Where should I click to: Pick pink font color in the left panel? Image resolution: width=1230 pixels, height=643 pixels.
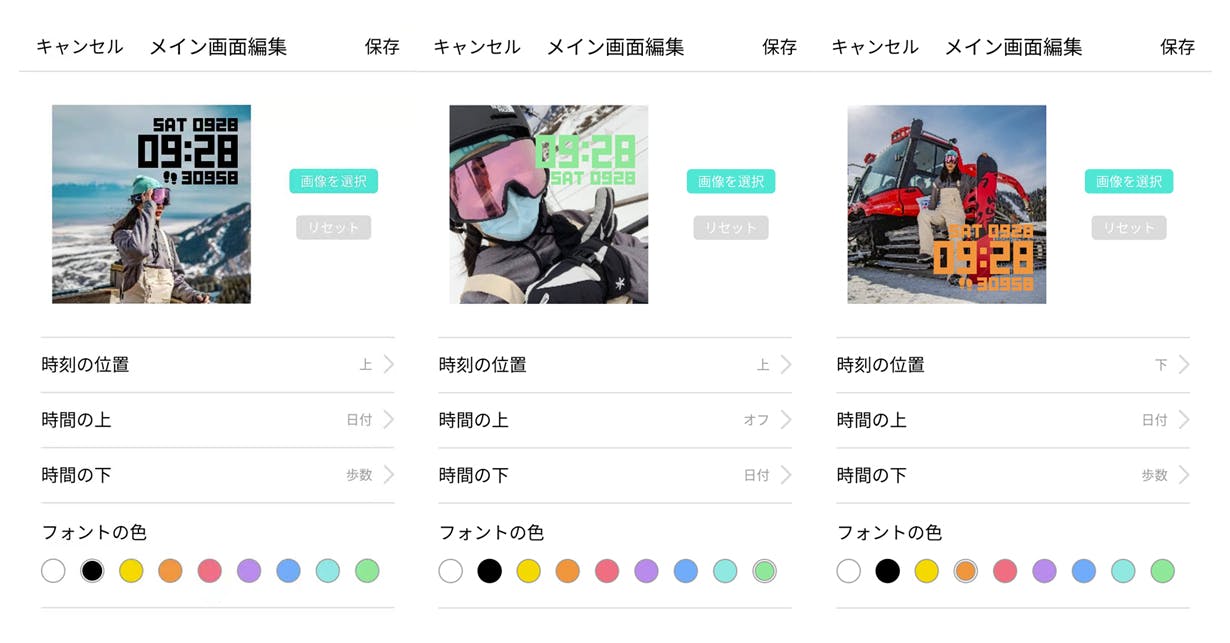pos(209,571)
